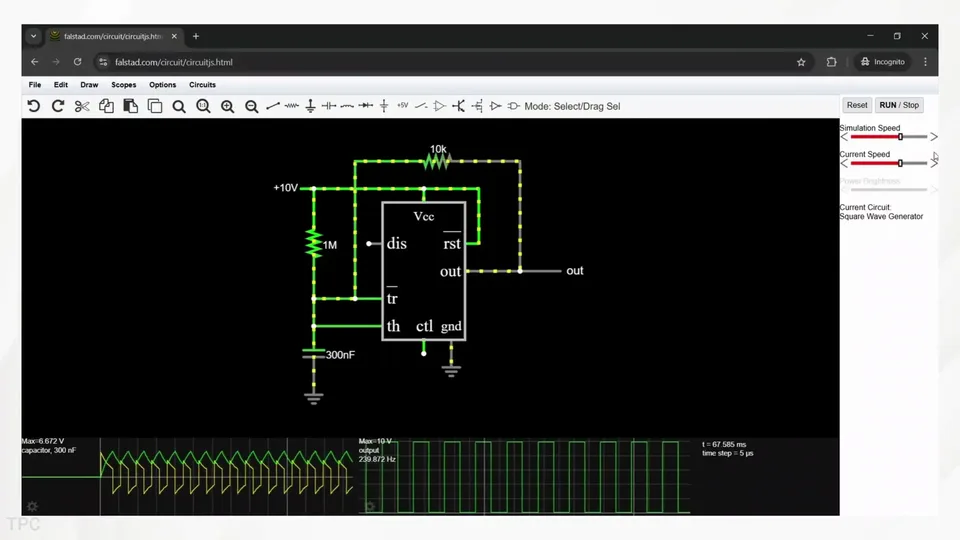
Task: Click the Duplicate icon
Action: click(155, 106)
